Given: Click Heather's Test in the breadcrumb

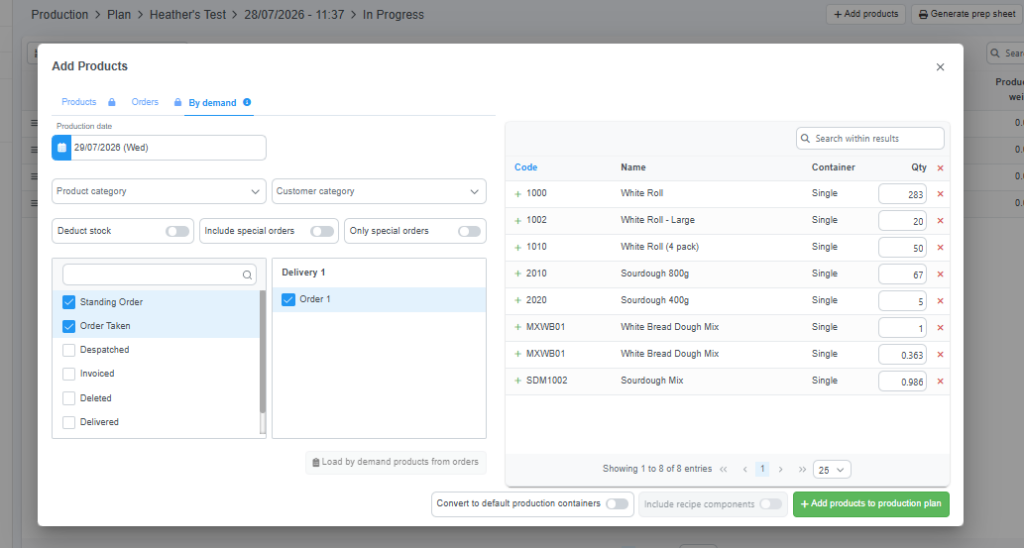Looking at the screenshot, I should (x=187, y=14).
